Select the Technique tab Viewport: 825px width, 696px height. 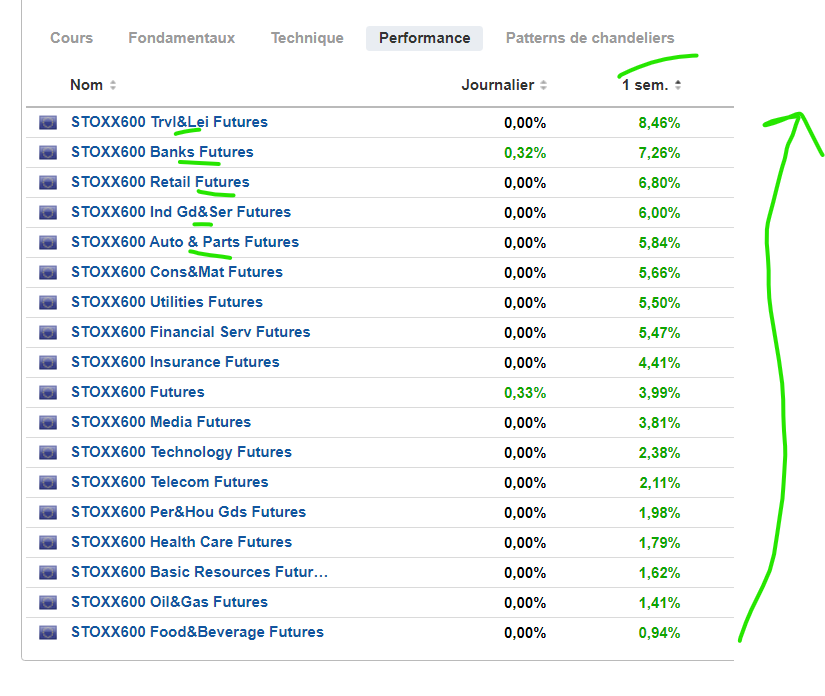307,38
